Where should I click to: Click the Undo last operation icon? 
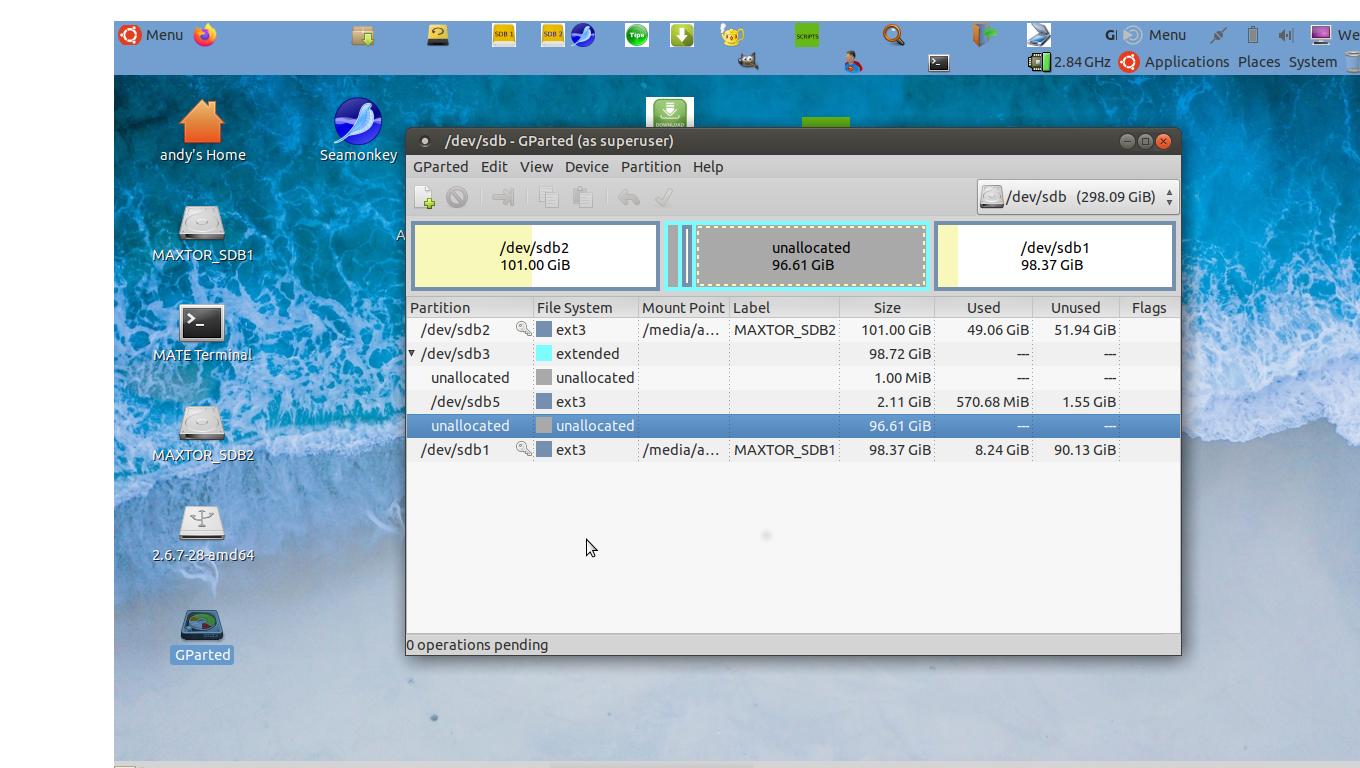pyautogui.click(x=628, y=197)
